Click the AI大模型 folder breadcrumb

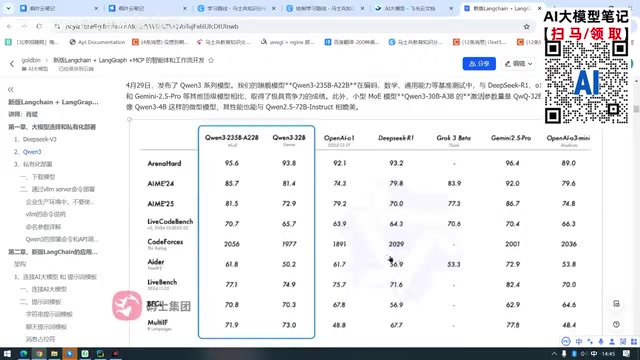(x=35, y=69)
